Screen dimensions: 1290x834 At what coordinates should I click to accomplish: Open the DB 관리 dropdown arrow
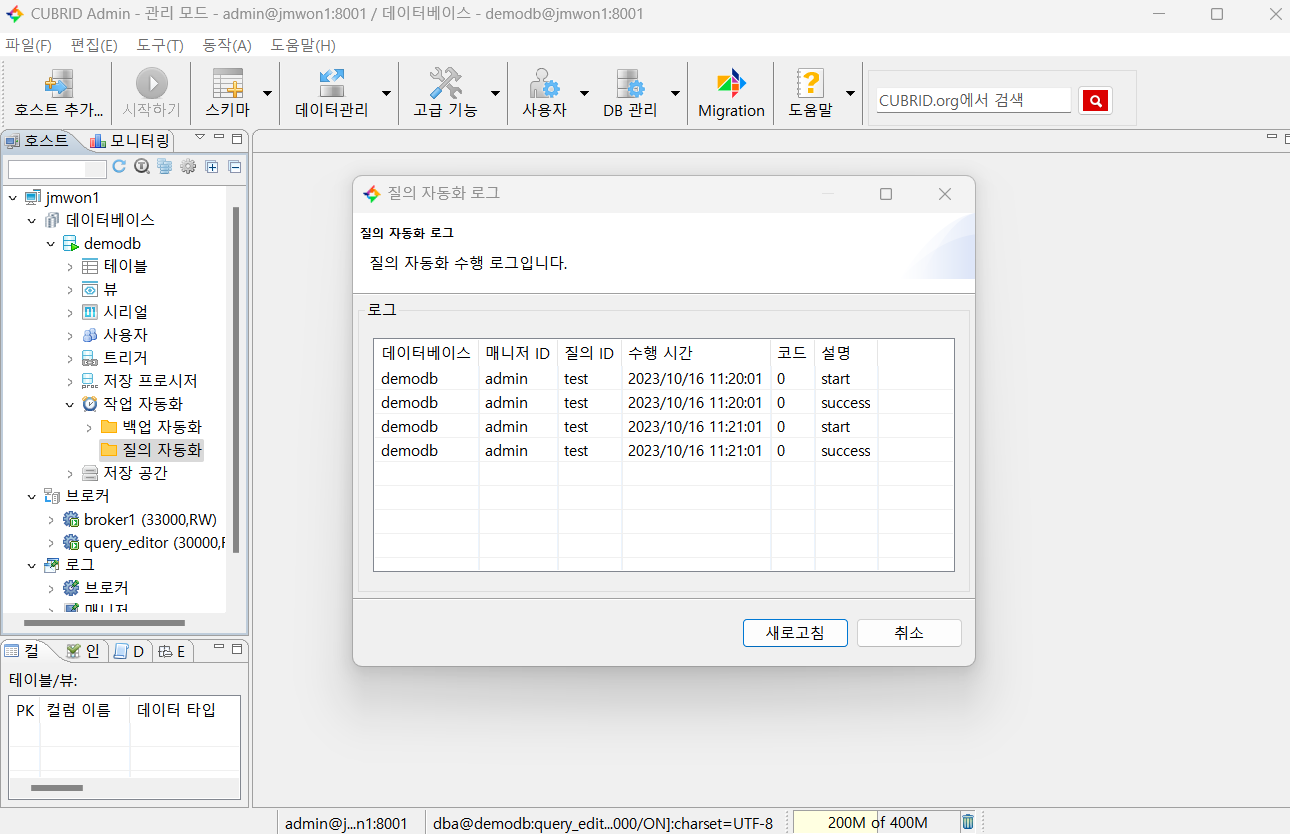[675, 93]
